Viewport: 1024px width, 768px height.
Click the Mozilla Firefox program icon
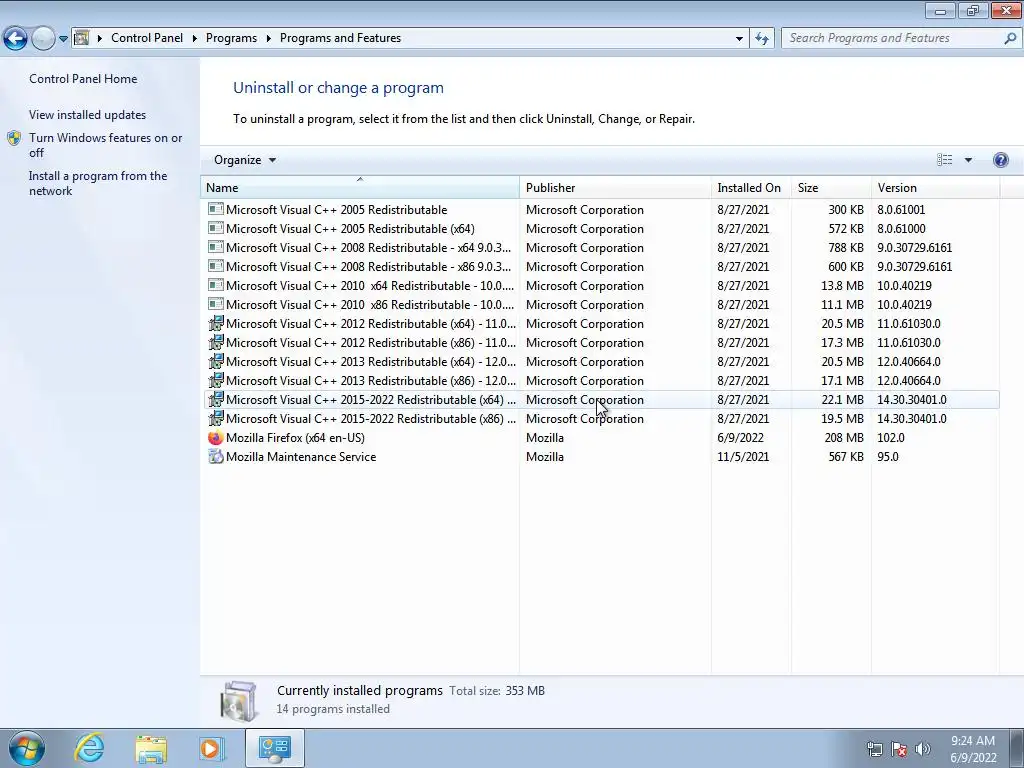tap(216, 438)
